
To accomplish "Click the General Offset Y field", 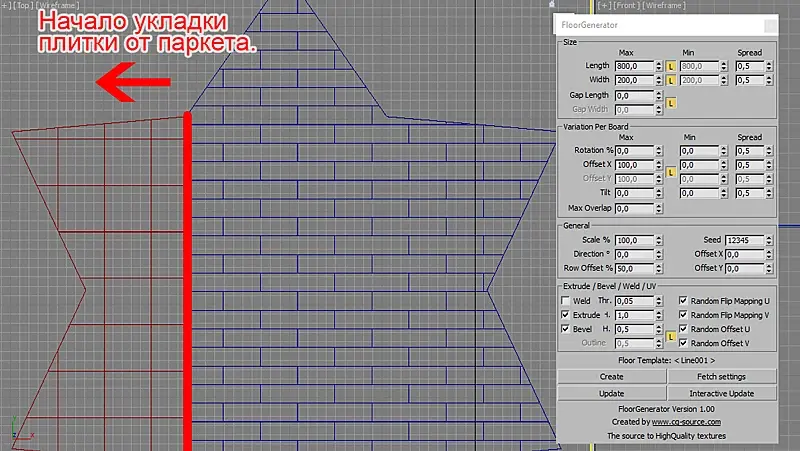I will (744, 268).
